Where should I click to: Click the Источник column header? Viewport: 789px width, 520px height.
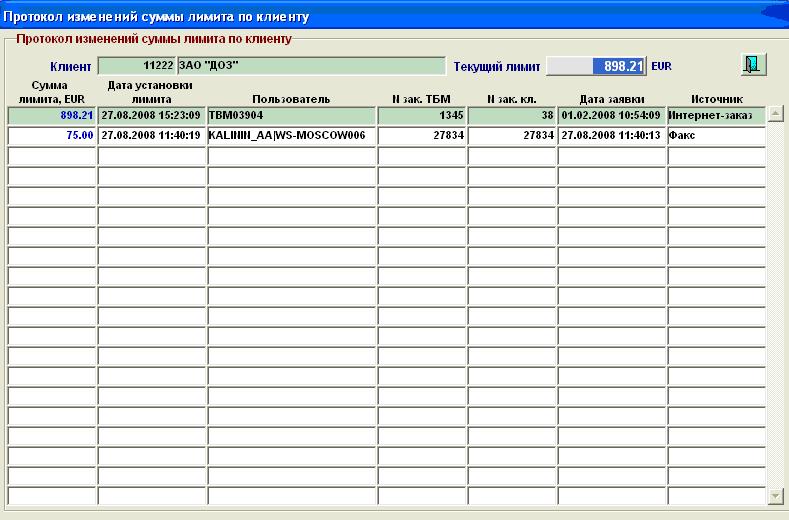pos(717,99)
